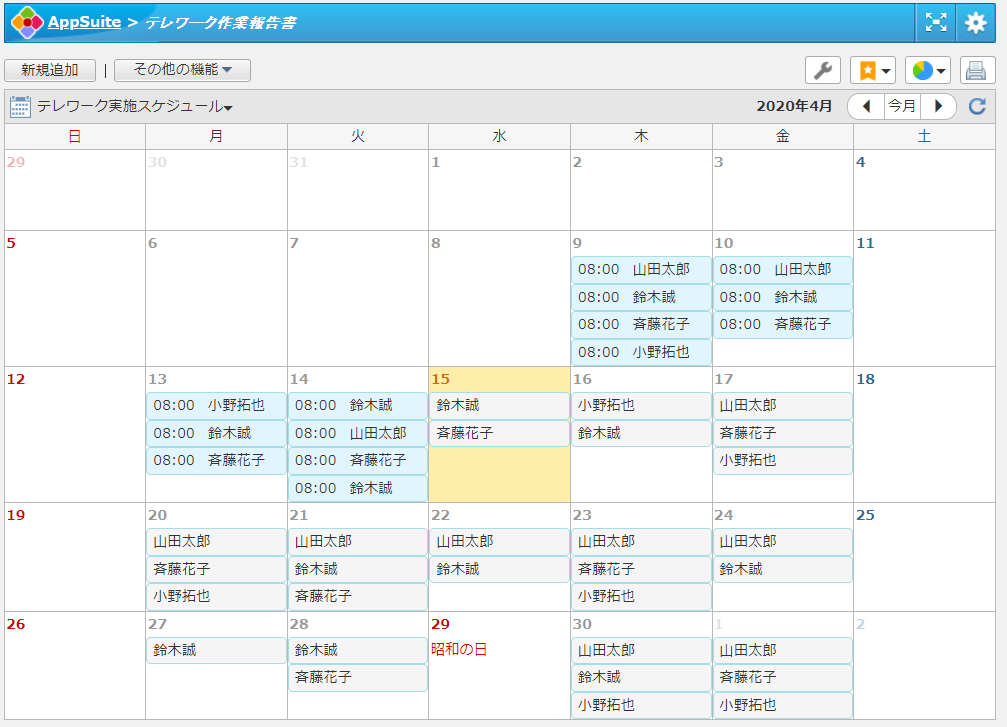Go to previous month arrow
1007x727 pixels.
click(866, 106)
